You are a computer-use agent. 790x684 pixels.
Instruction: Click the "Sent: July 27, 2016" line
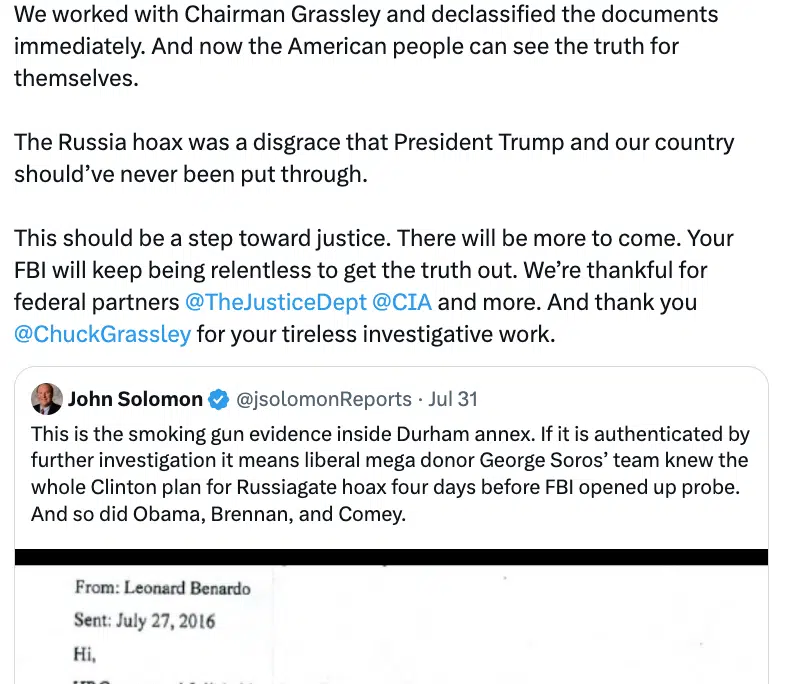pyautogui.click(x=144, y=620)
